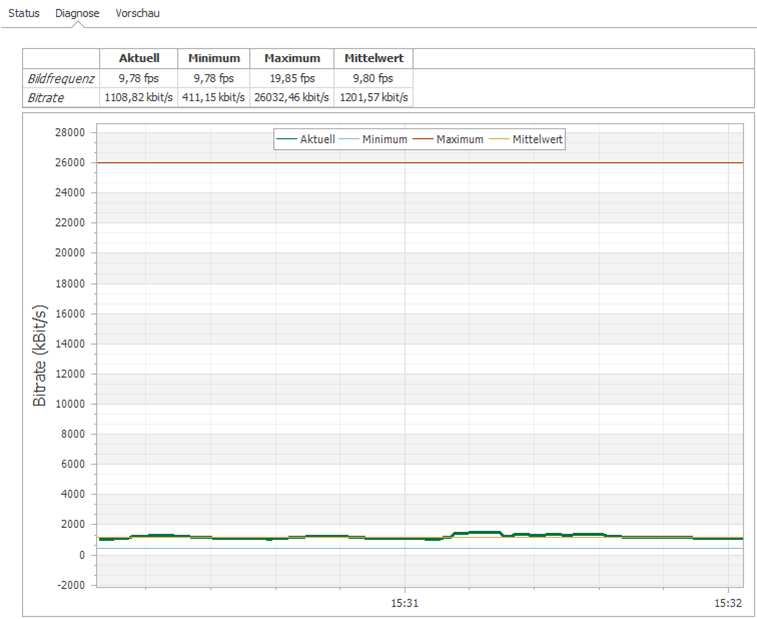Click the 15:31 time axis label
This screenshot has height=619, width=757.
pos(404,603)
